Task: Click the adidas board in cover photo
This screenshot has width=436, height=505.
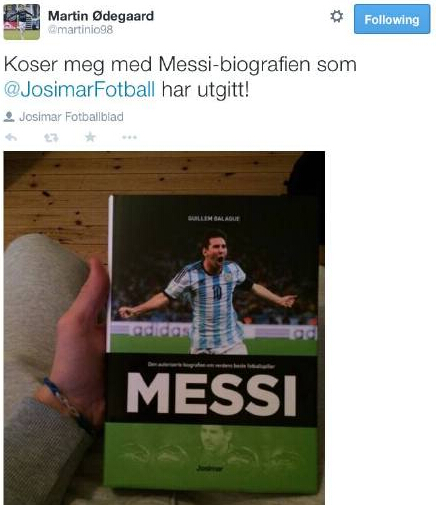Action: (x=159, y=330)
